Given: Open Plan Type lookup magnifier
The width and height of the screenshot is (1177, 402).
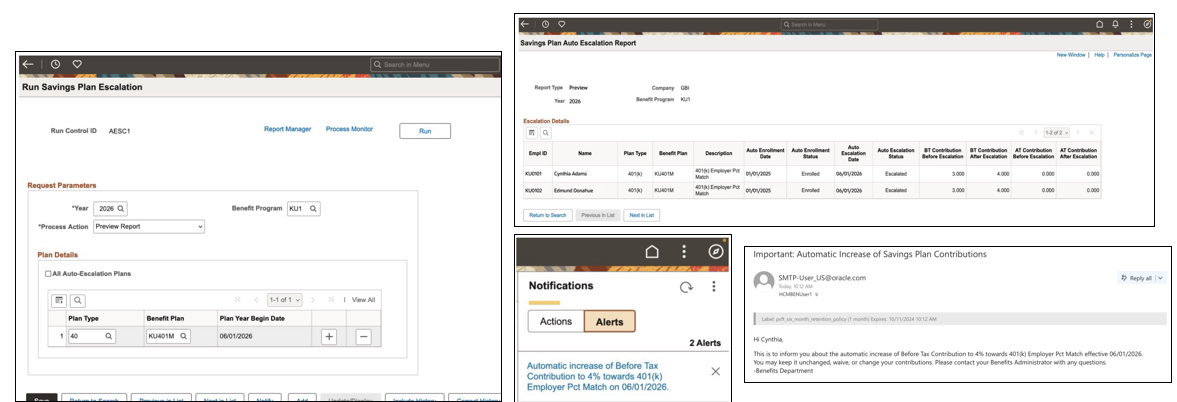Looking at the screenshot, I should [x=109, y=337].
